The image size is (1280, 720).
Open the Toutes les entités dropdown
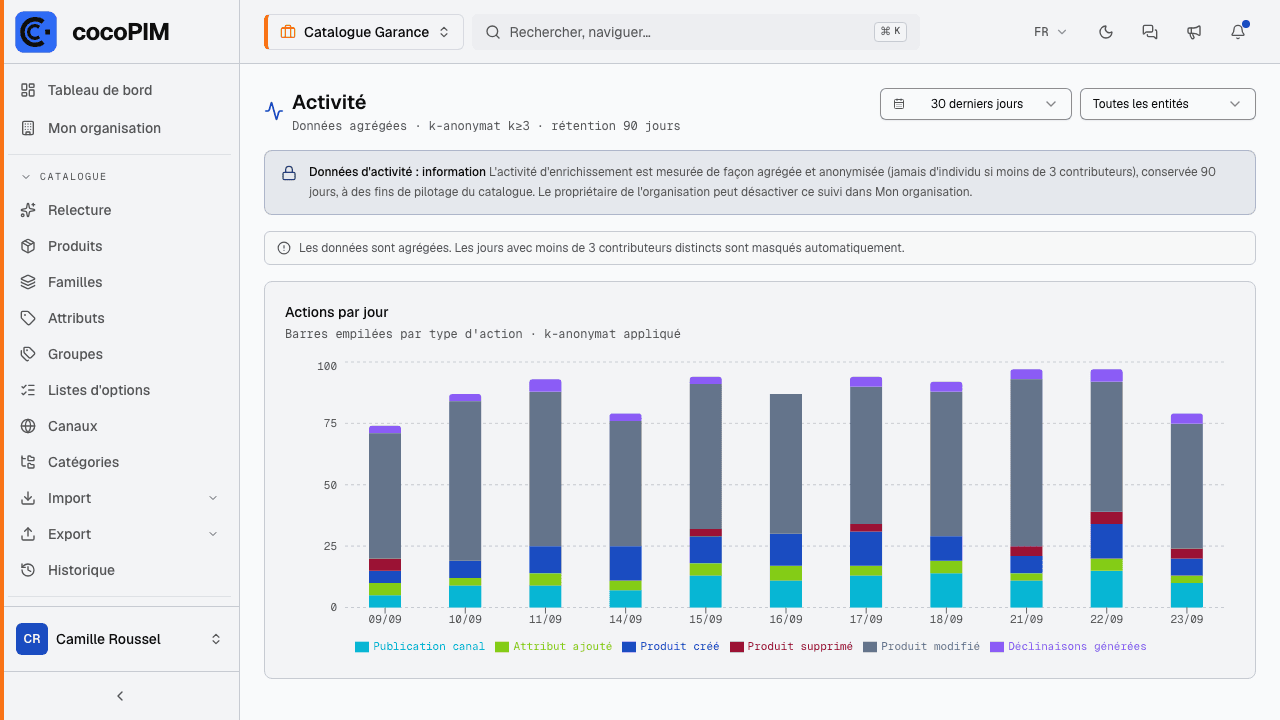(x=1168, y=104)
